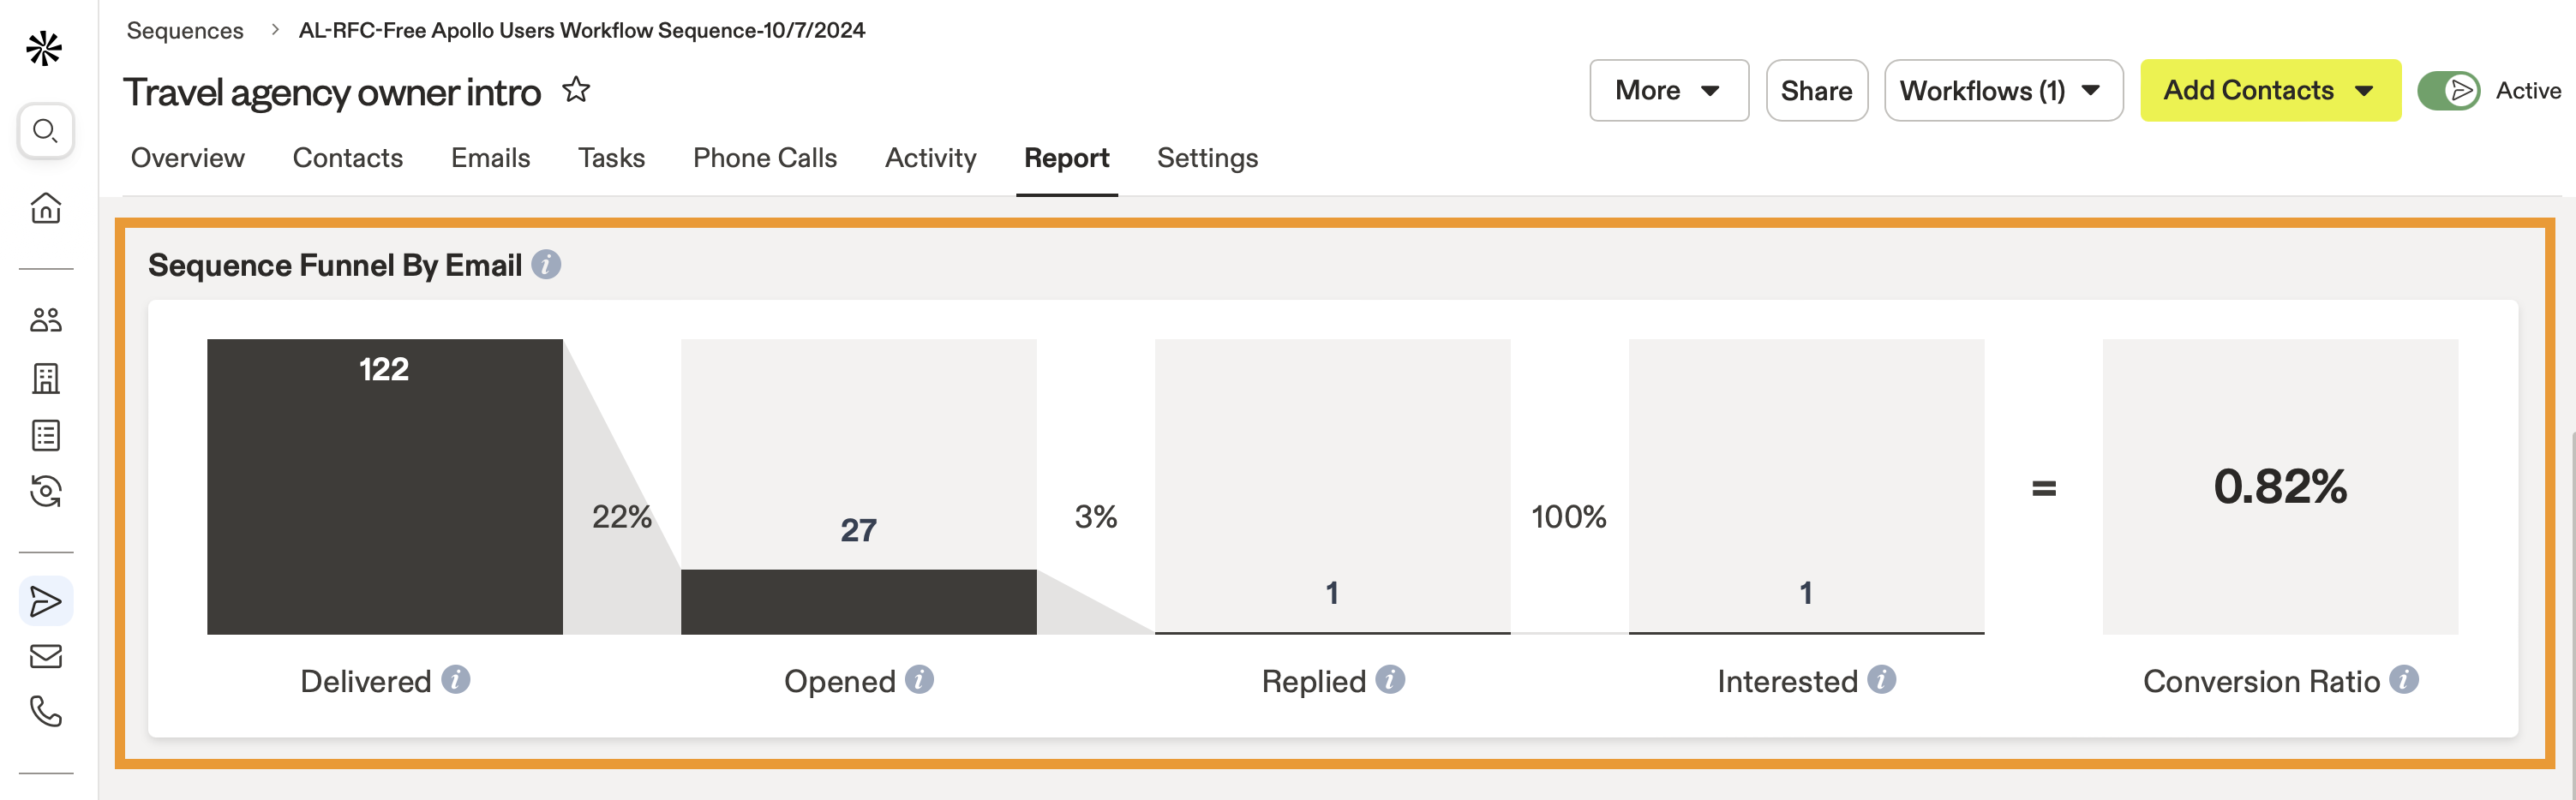Open Sequences paper-plane icon in sidebar
Image resolution: width=2576 pixels, height=800 pixels.
45,601
